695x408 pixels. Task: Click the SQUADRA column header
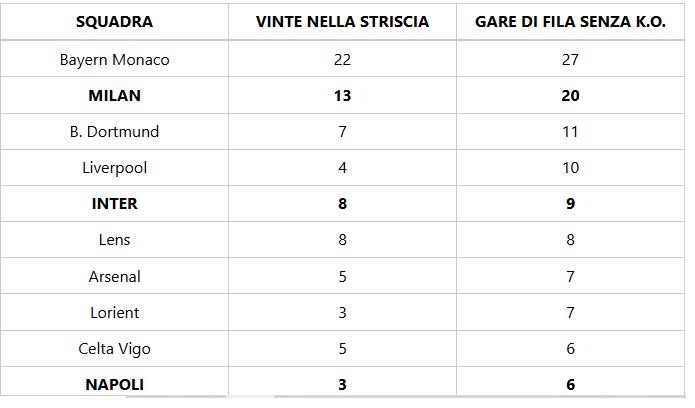pyautogui.click(x=114, y=22)
